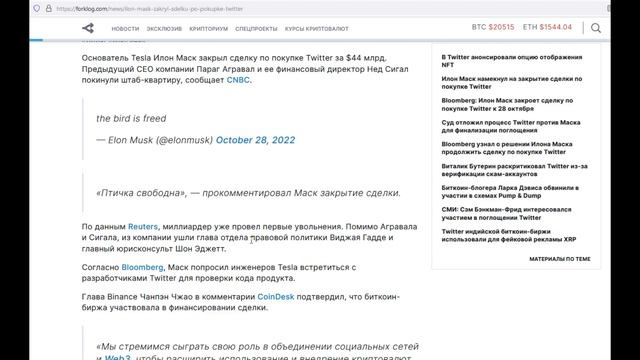The image size is (640, 360).
Task: Open related article about Twitter NFT display option
Action: [x=512, y=61]
